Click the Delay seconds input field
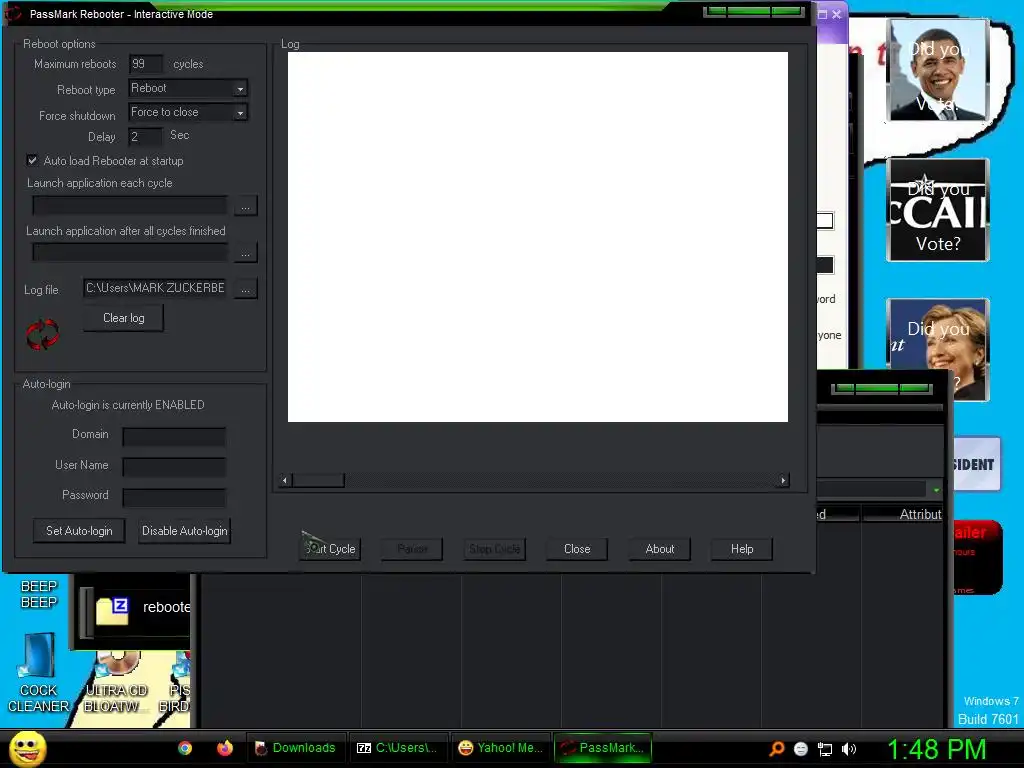 [x=145, y=136]
